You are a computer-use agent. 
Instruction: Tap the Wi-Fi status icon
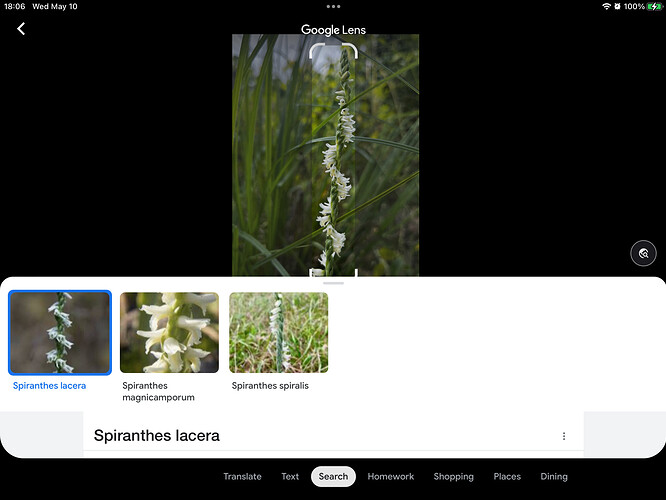click(606, 6)
